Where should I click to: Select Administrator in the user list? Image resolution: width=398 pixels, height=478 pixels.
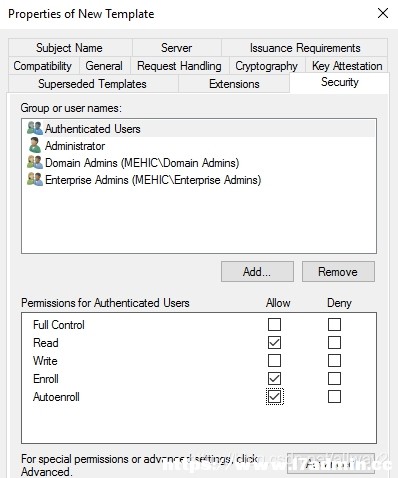(x=199, y=146)
